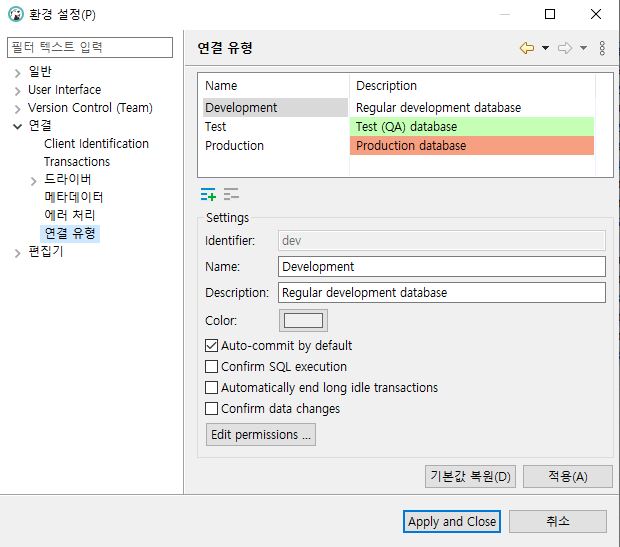
Task: Click the 취소 cancel button
Action: [x=558, y=522]
